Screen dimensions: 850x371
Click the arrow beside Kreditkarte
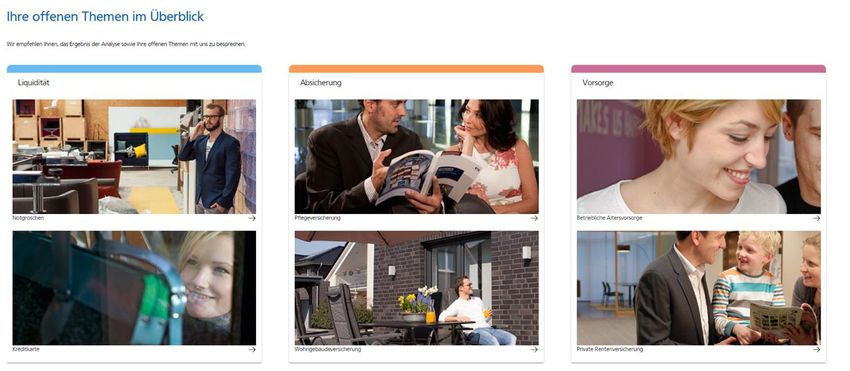click(252, 350)
